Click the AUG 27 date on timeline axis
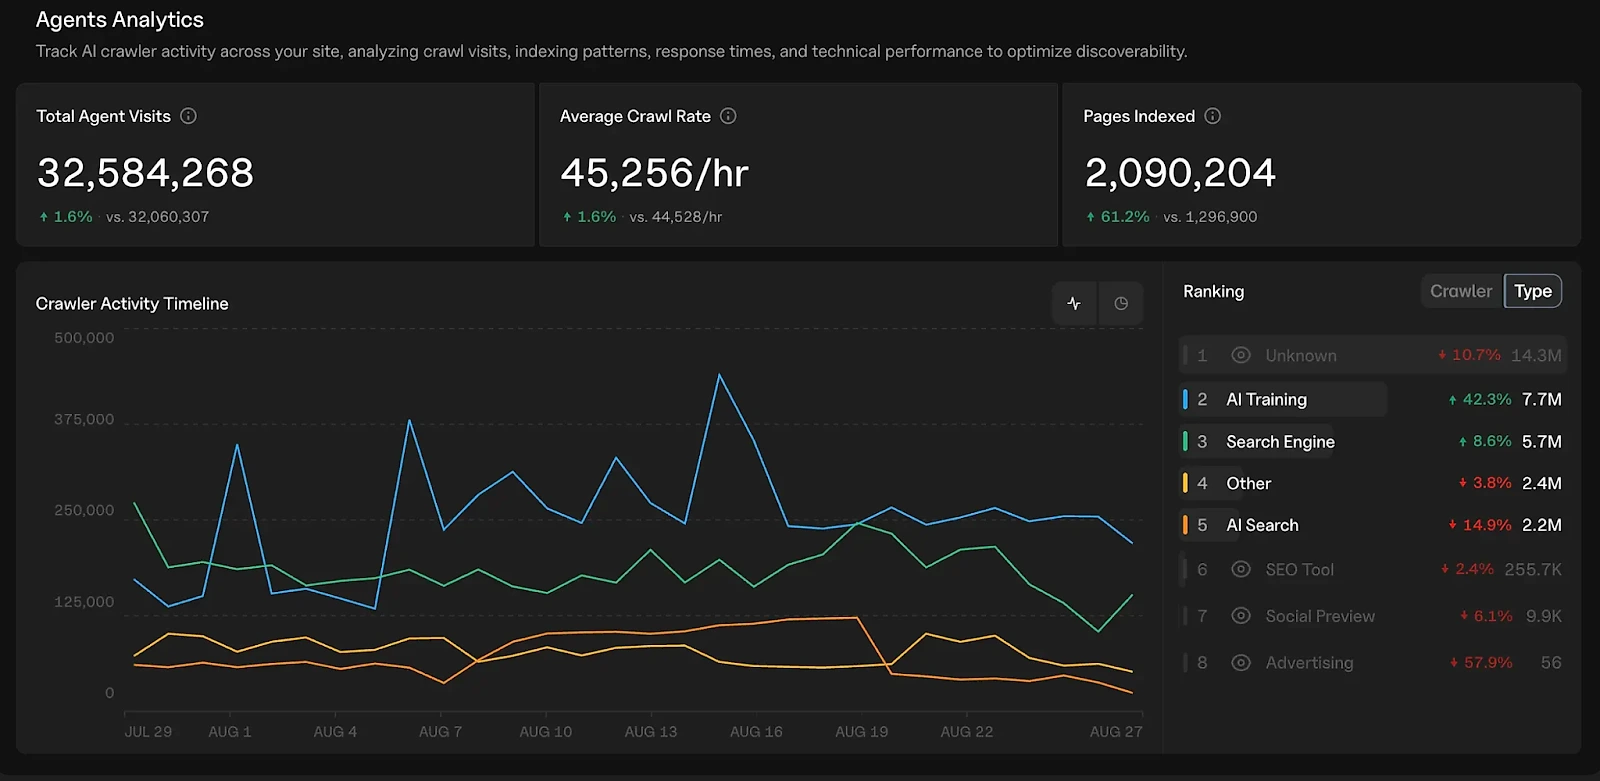Screen dimensions: 1600x781 point(1116,731)
